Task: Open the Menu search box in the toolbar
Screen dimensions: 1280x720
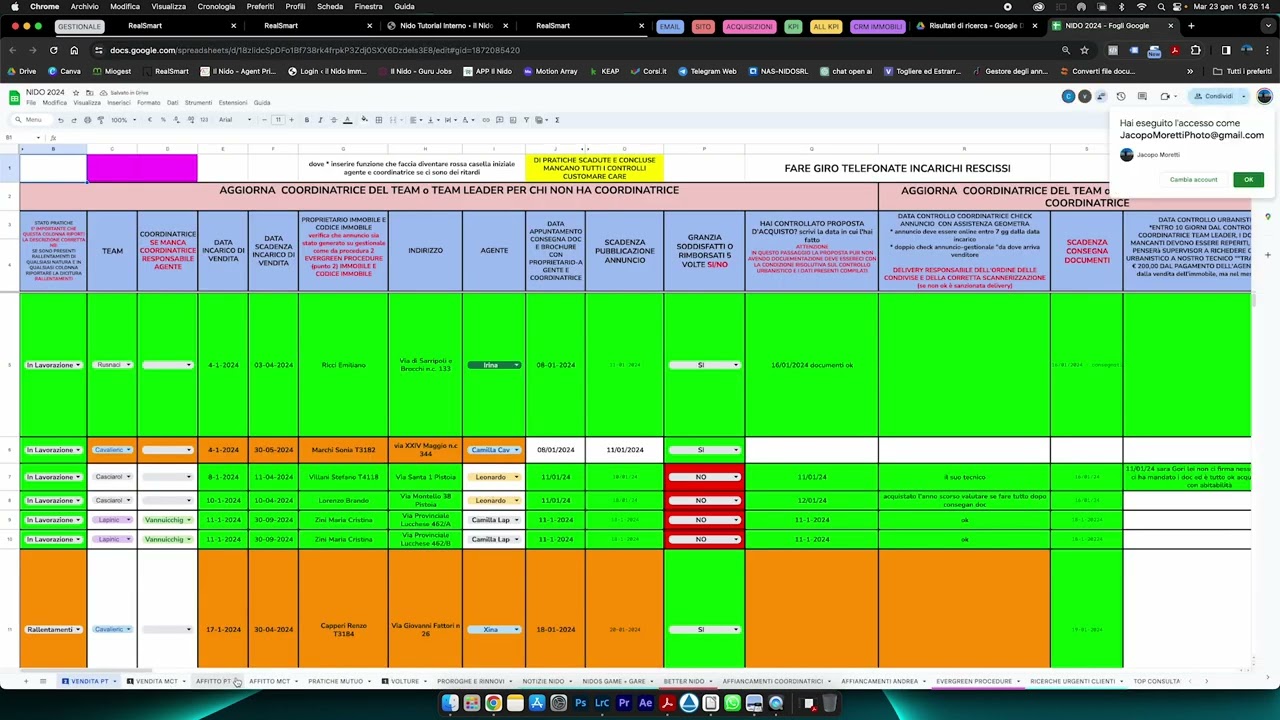Action: (x=32, y=120)
